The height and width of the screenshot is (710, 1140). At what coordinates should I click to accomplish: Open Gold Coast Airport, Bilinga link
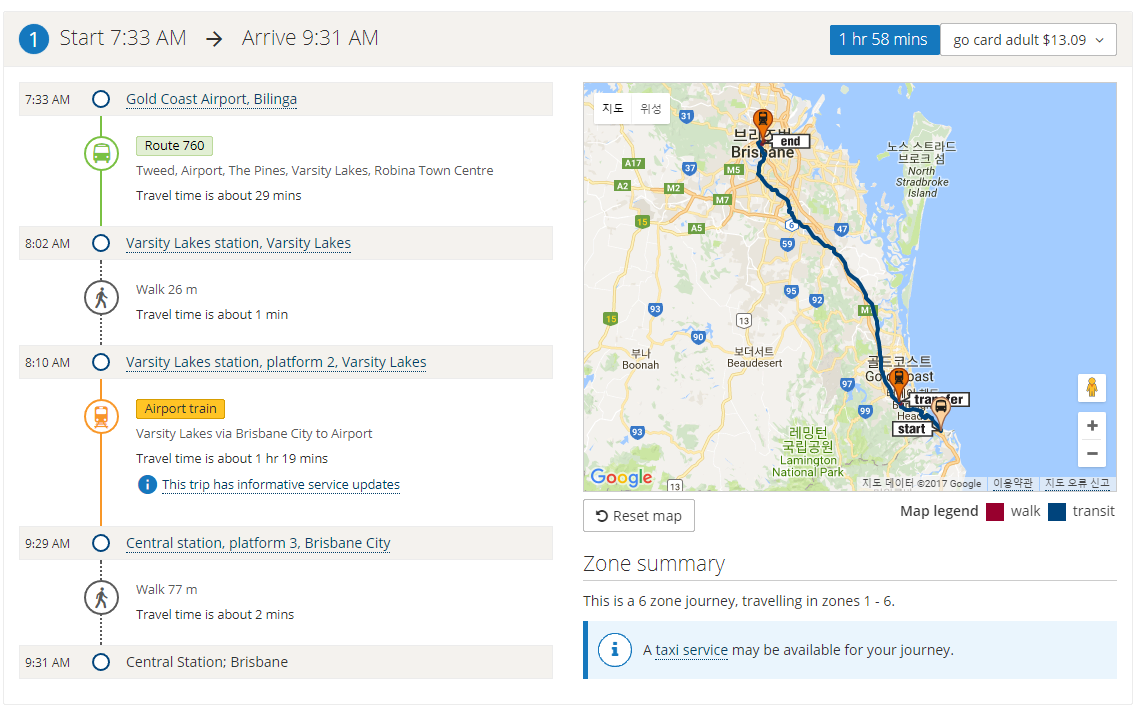[211, 99]
